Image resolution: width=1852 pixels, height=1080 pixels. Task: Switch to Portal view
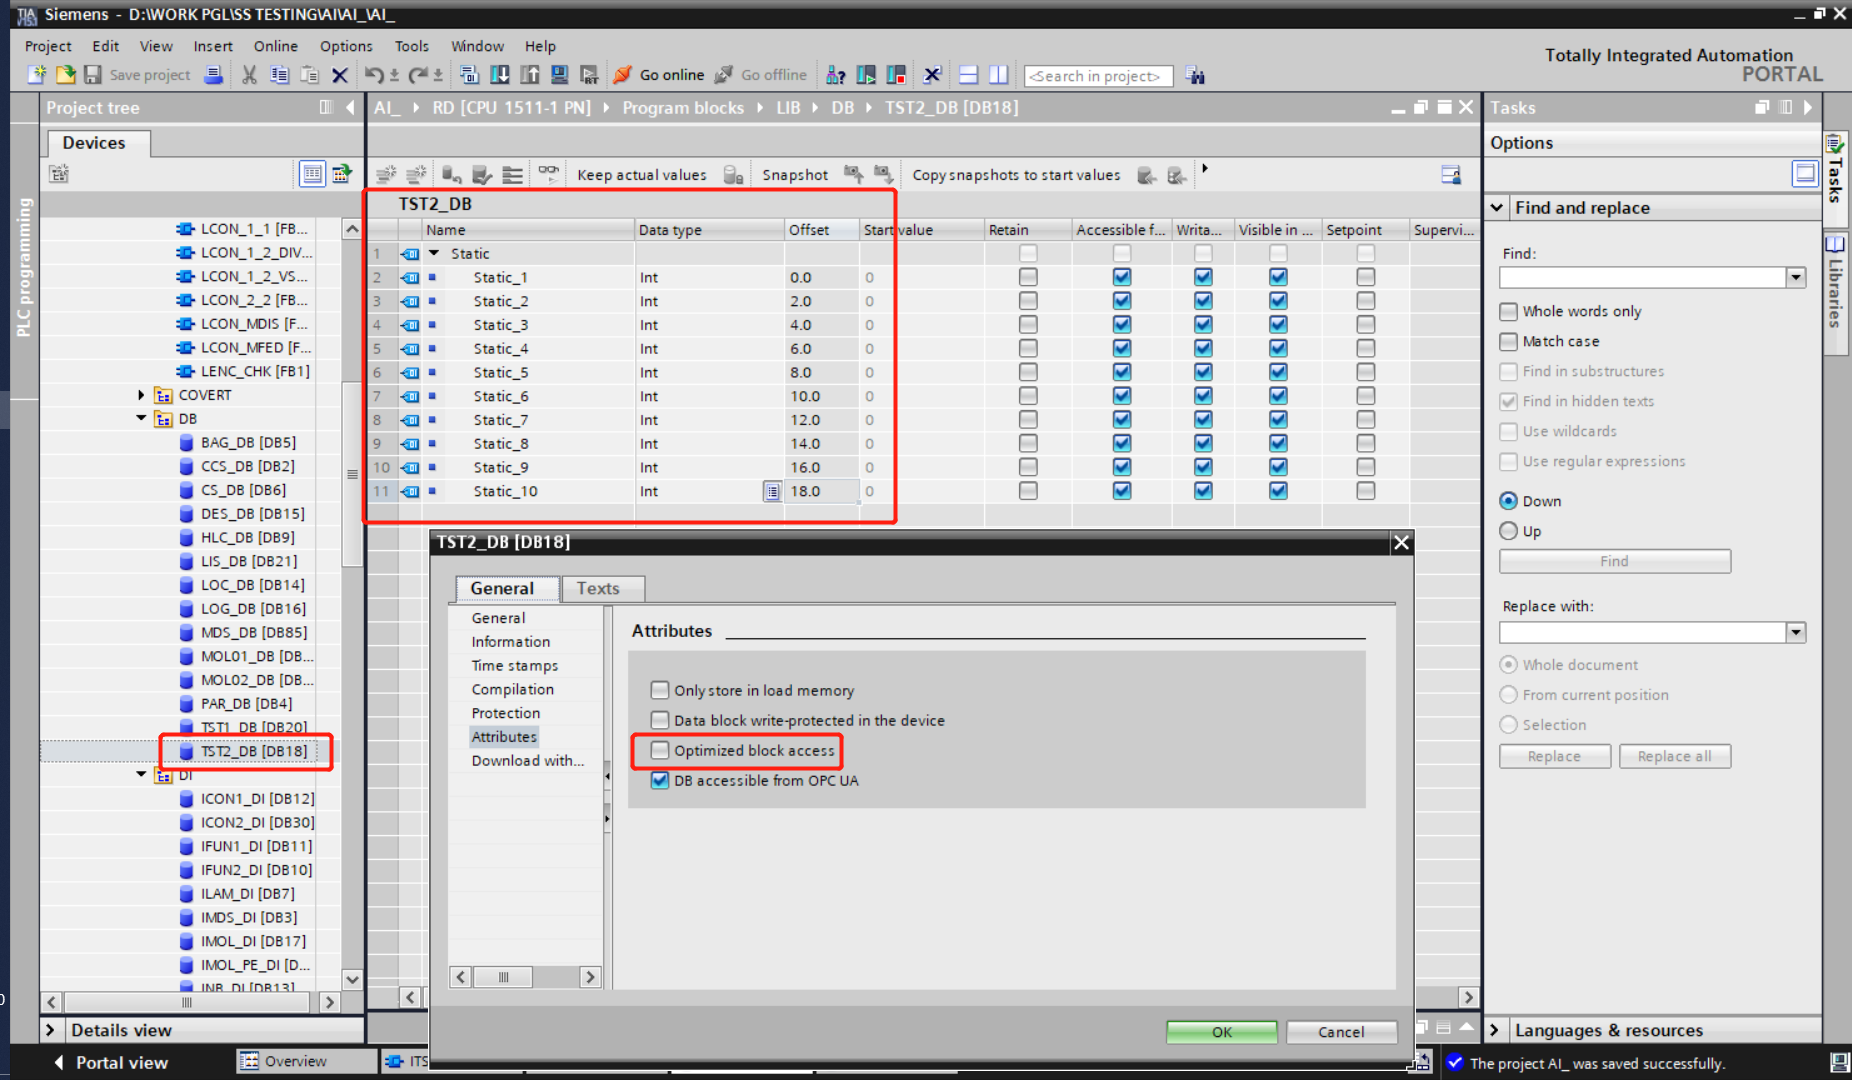[x=111, y=1062]
